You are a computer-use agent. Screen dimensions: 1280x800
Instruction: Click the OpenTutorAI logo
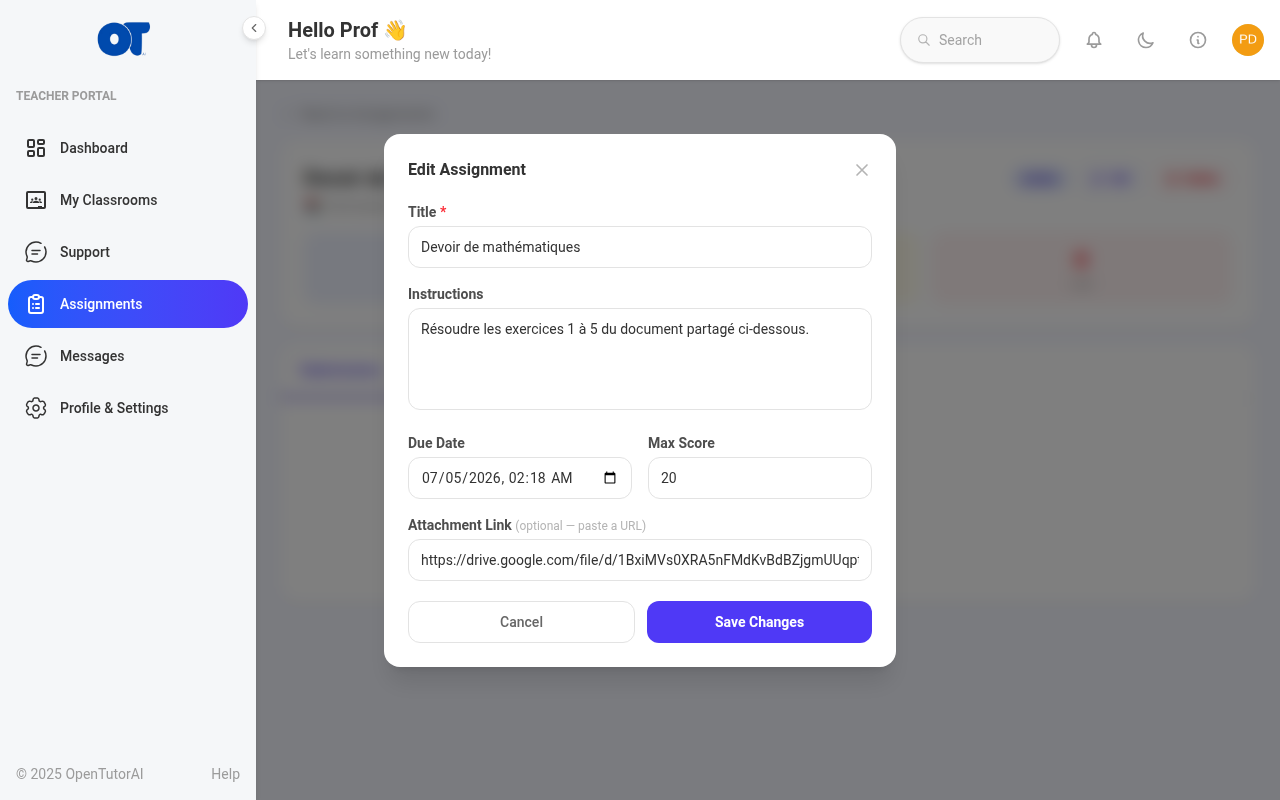[124, 39]
